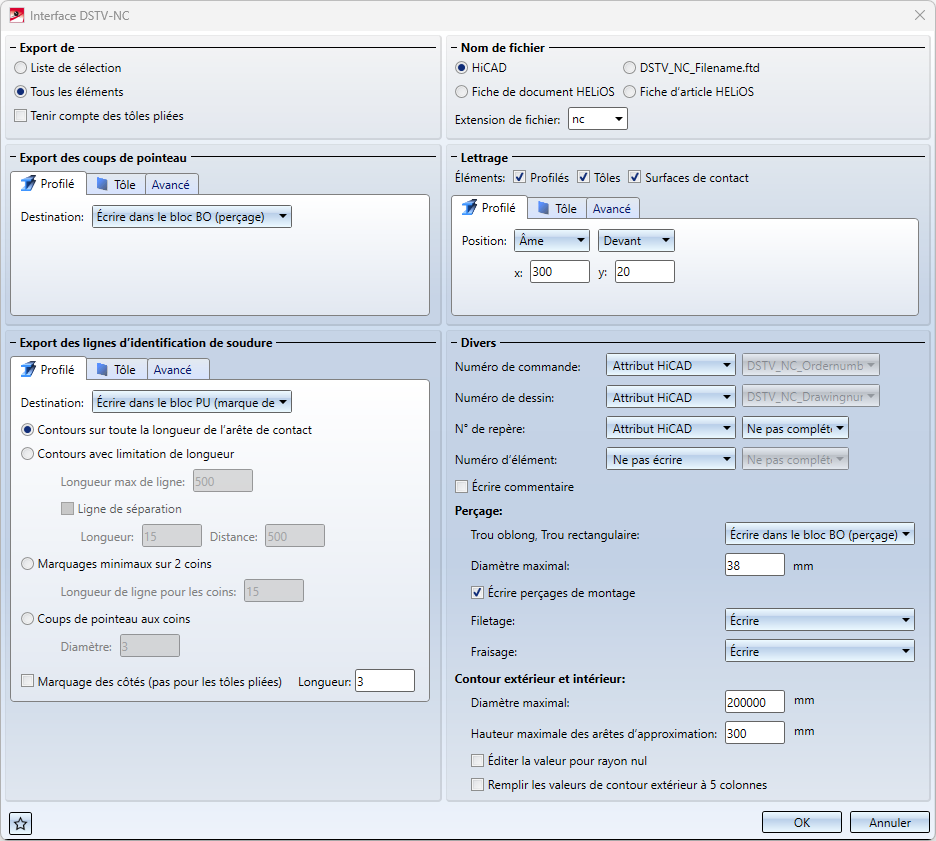Choose Coups de pointeau aux coins option
Image resolution: width=936 pixels, height=841 pixels.
click(x=28, y=619)
